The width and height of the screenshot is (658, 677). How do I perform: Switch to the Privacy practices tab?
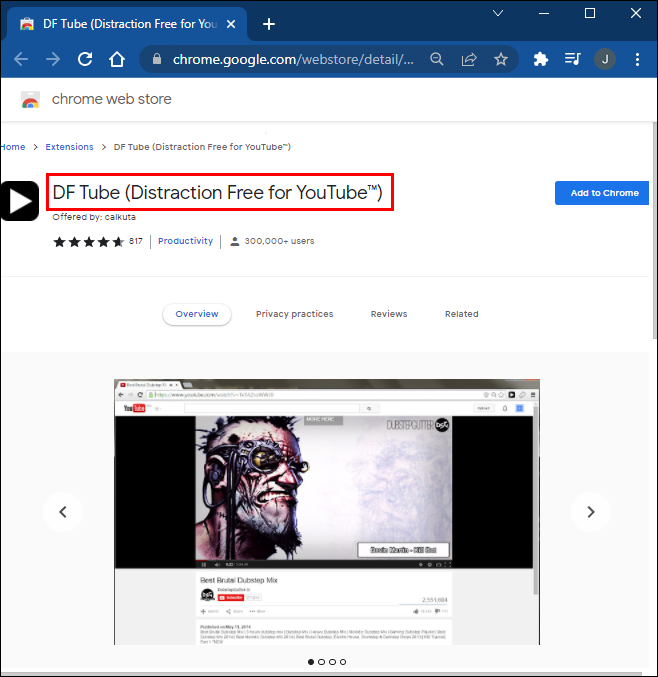pos(294,314)
